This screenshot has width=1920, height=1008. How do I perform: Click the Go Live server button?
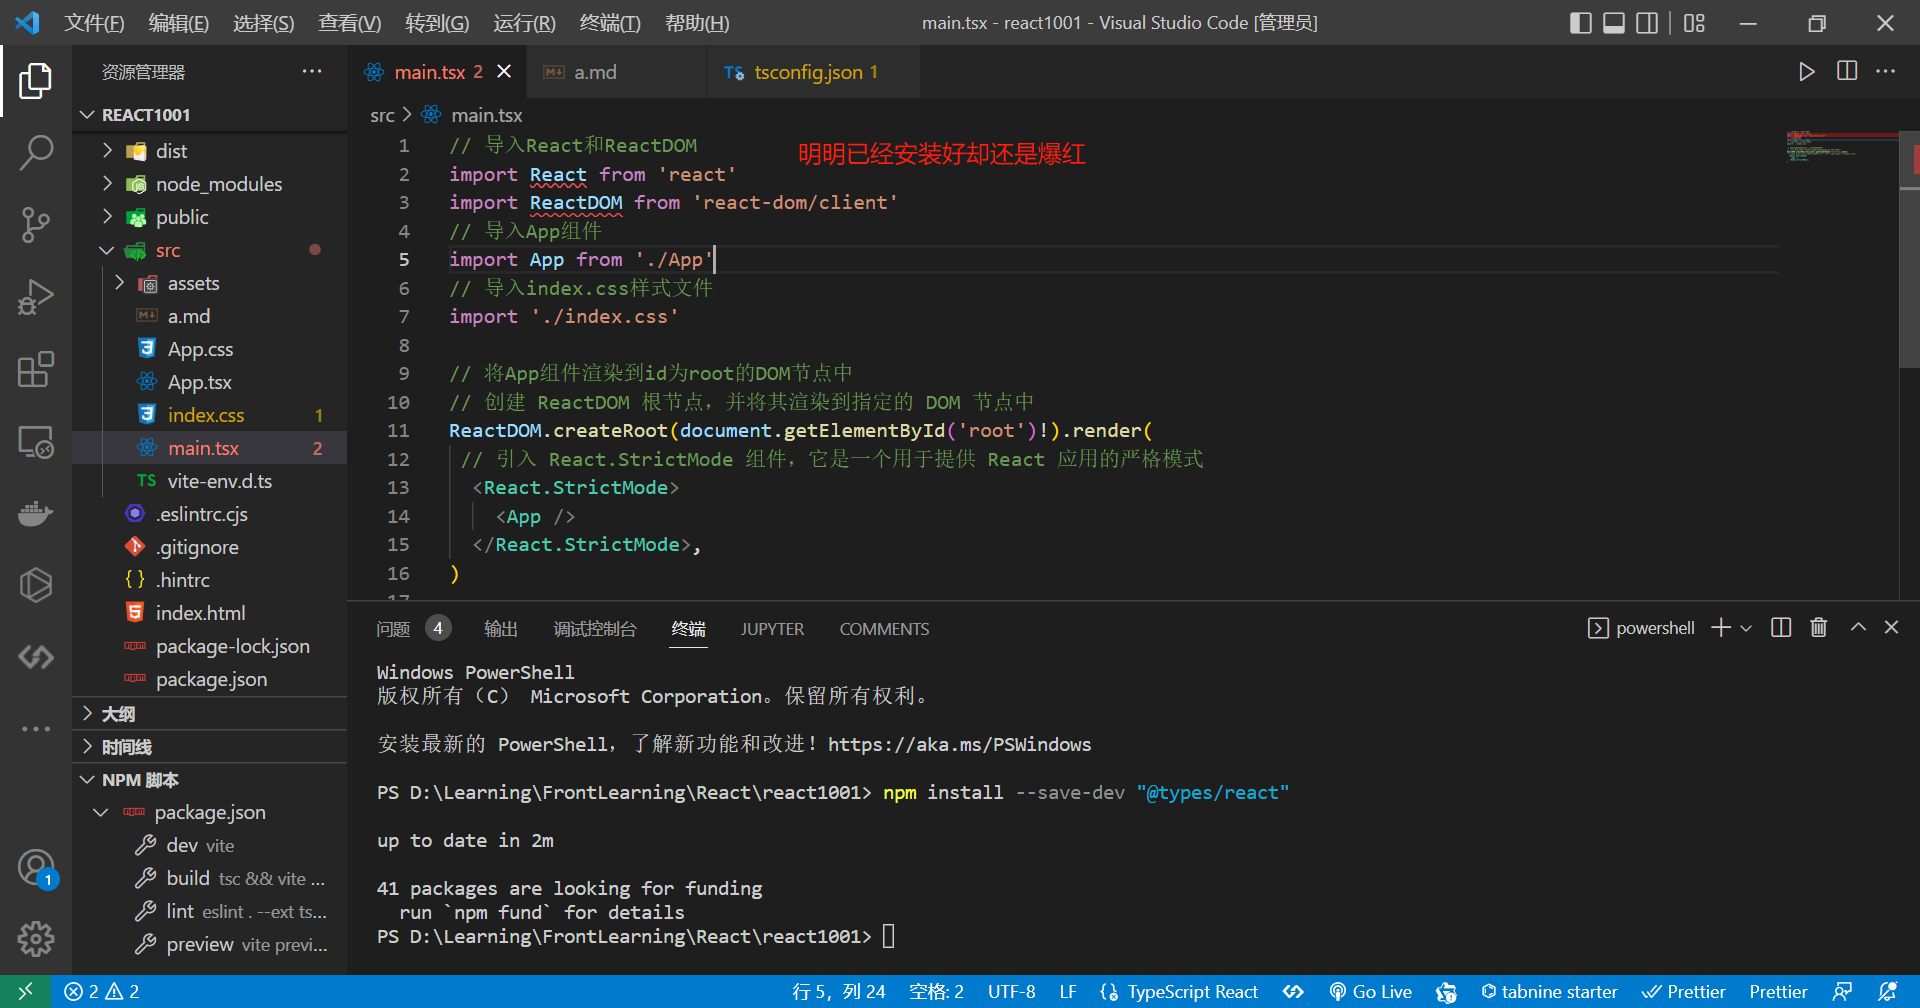(1371, 991)
